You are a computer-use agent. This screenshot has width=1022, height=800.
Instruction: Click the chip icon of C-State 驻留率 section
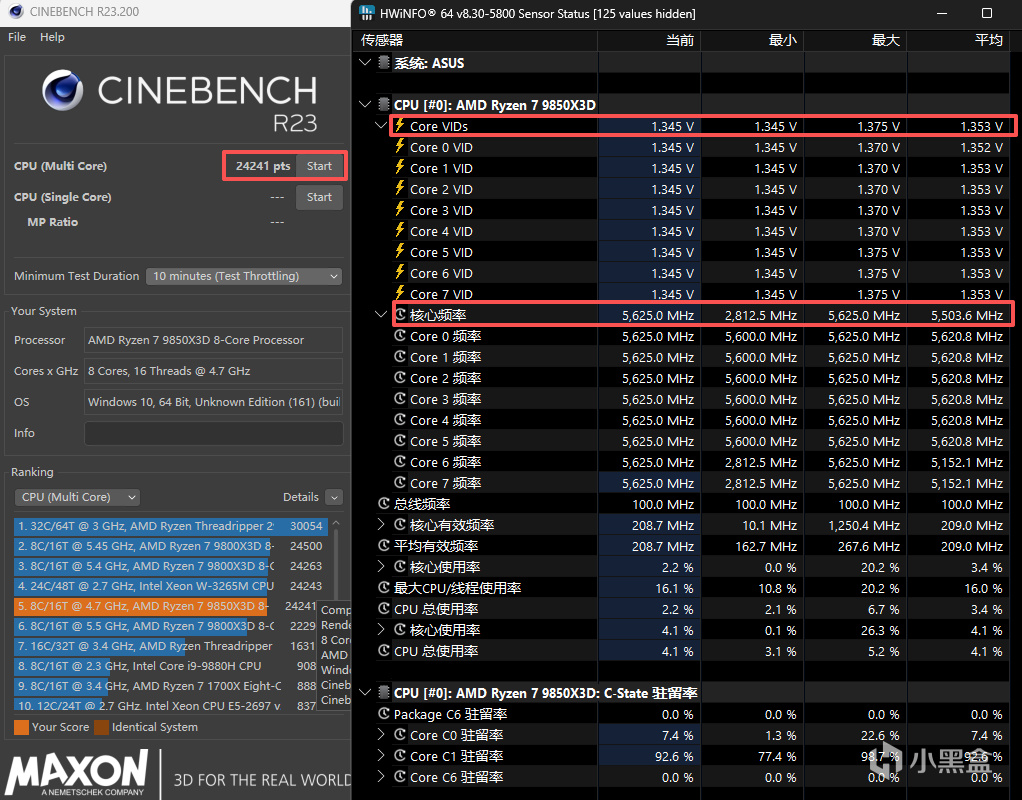pos(384,692)
